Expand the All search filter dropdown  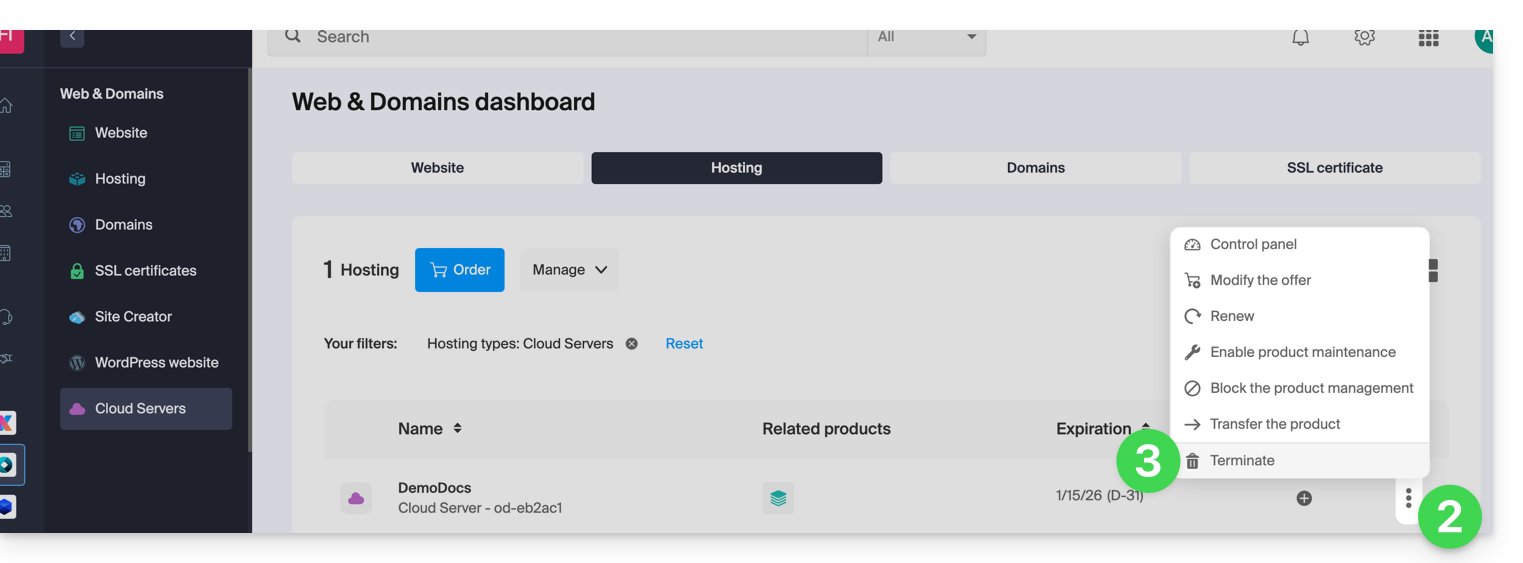click(x=926, y=38)
